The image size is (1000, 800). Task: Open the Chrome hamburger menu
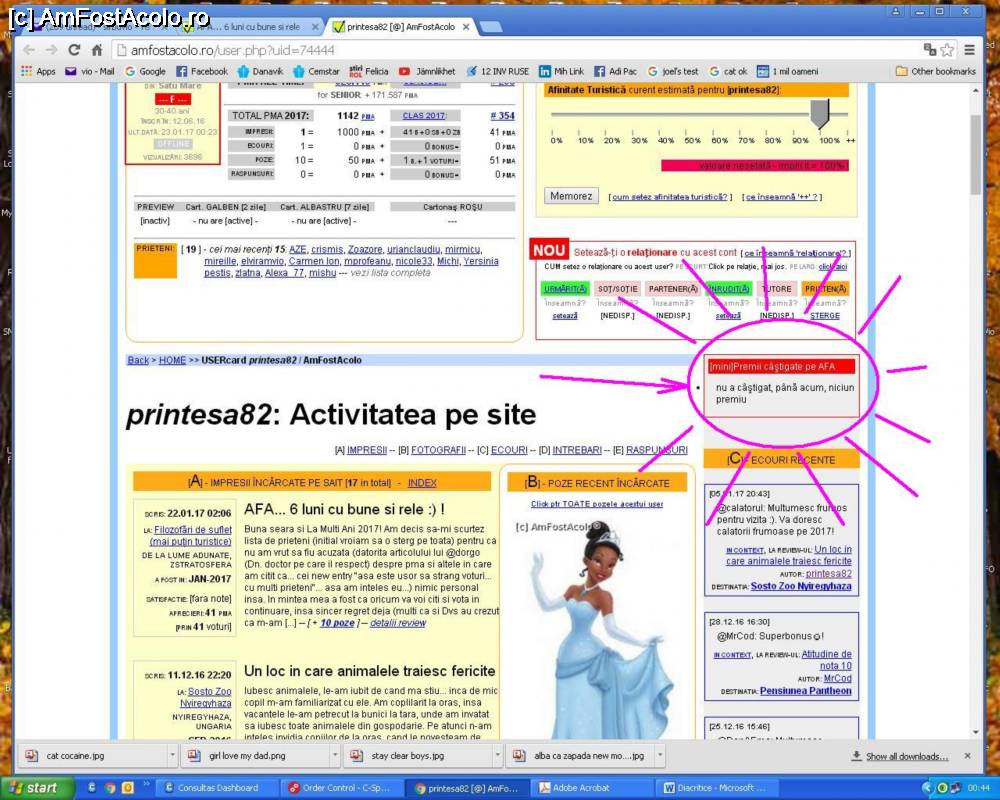[x=969, y=50]
